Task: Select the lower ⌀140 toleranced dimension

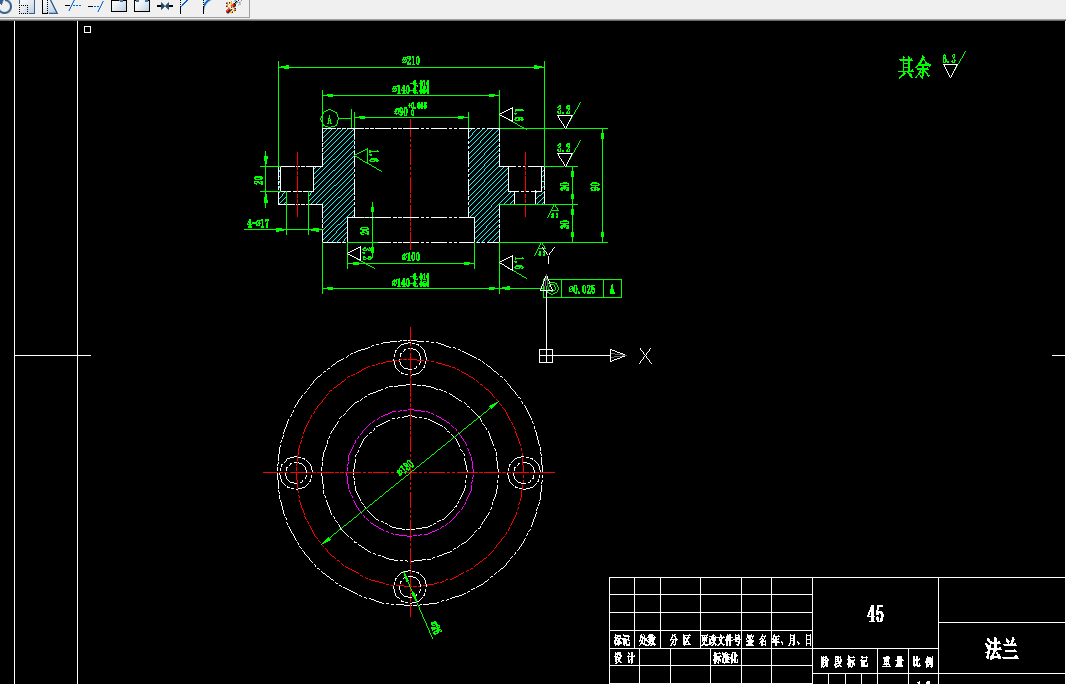Action: click(x=411, y=280)
